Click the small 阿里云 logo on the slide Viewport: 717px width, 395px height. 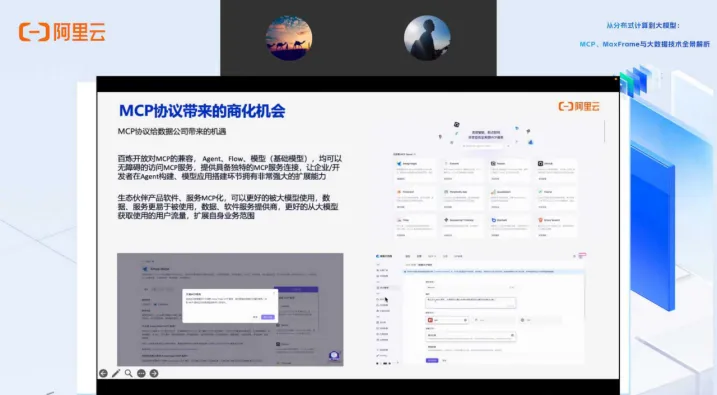coord(579,107)
